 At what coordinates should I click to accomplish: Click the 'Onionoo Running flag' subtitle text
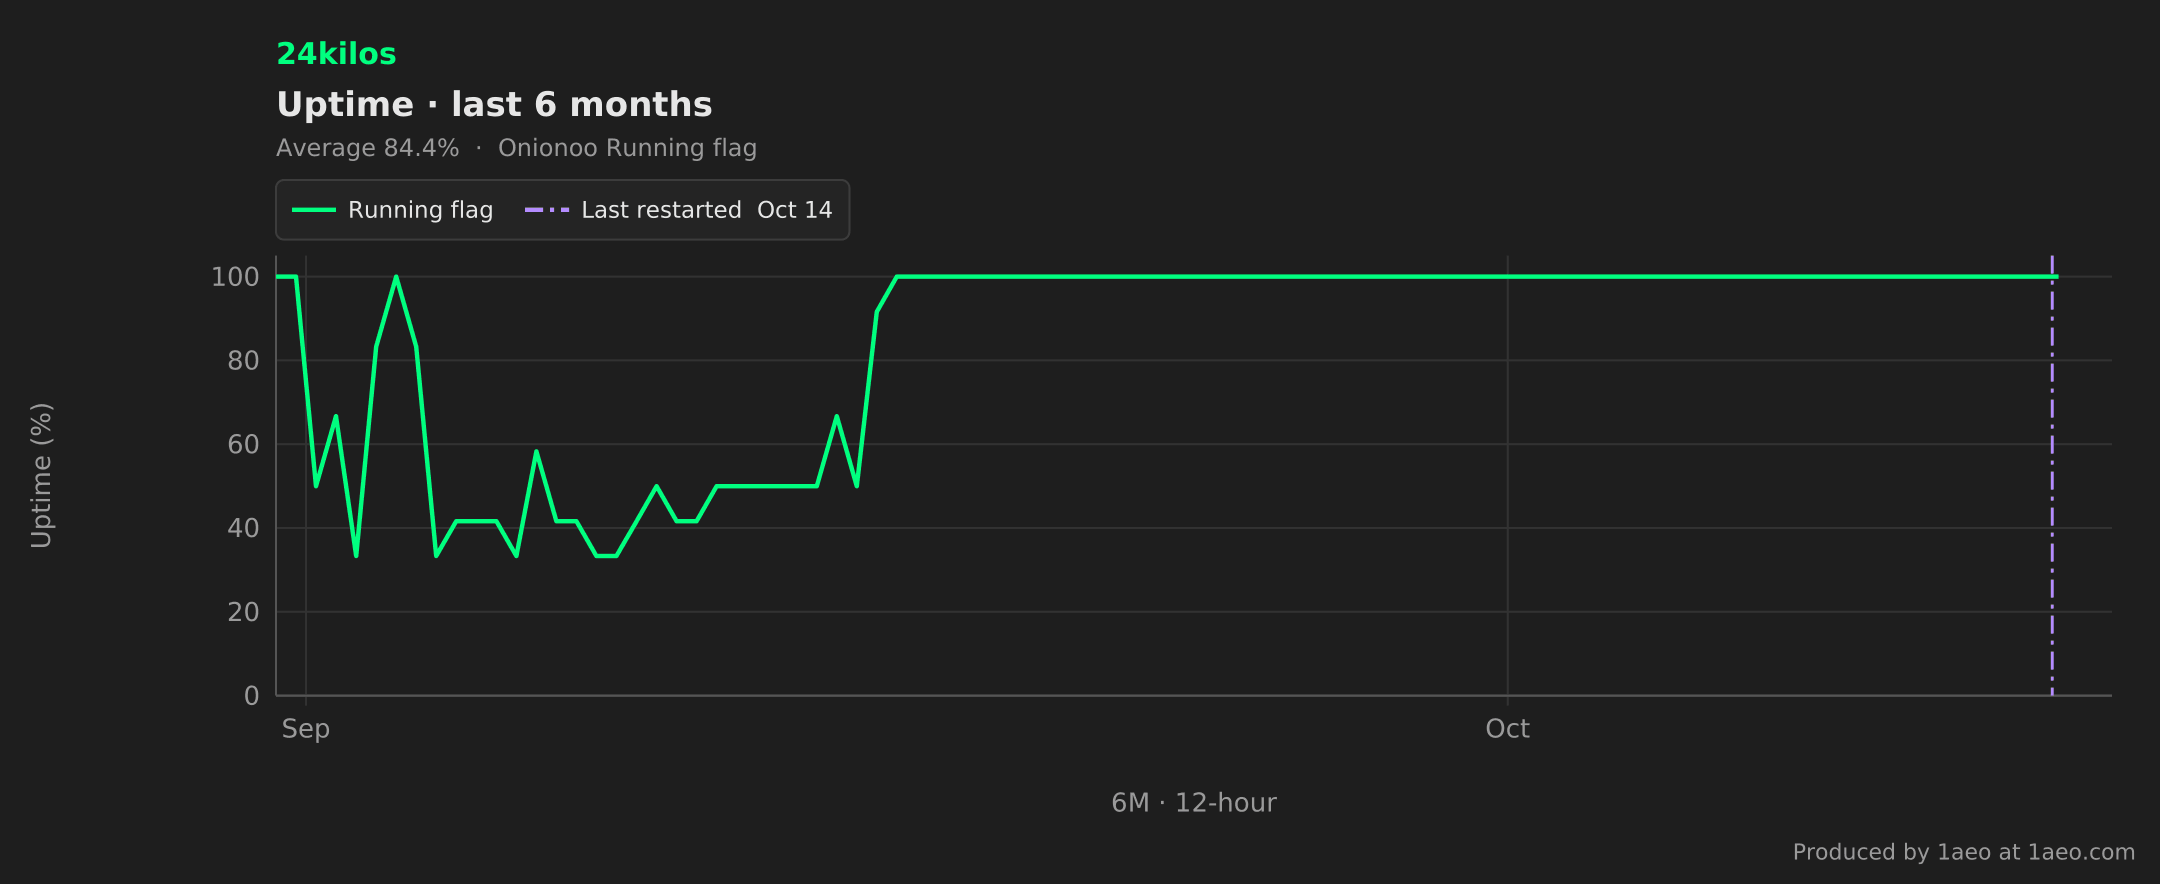coord(627,148)
